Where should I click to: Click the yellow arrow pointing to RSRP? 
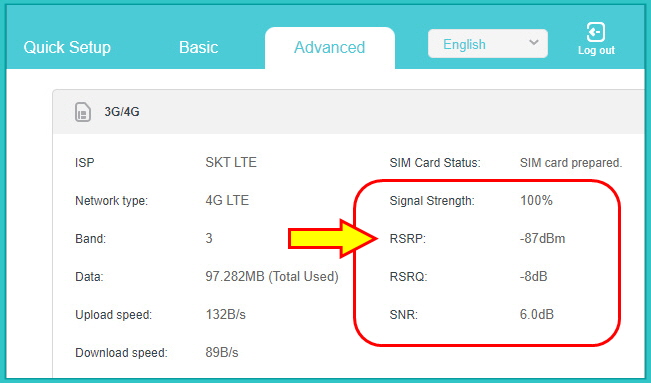pyautogui.click(x=333, y=238)
